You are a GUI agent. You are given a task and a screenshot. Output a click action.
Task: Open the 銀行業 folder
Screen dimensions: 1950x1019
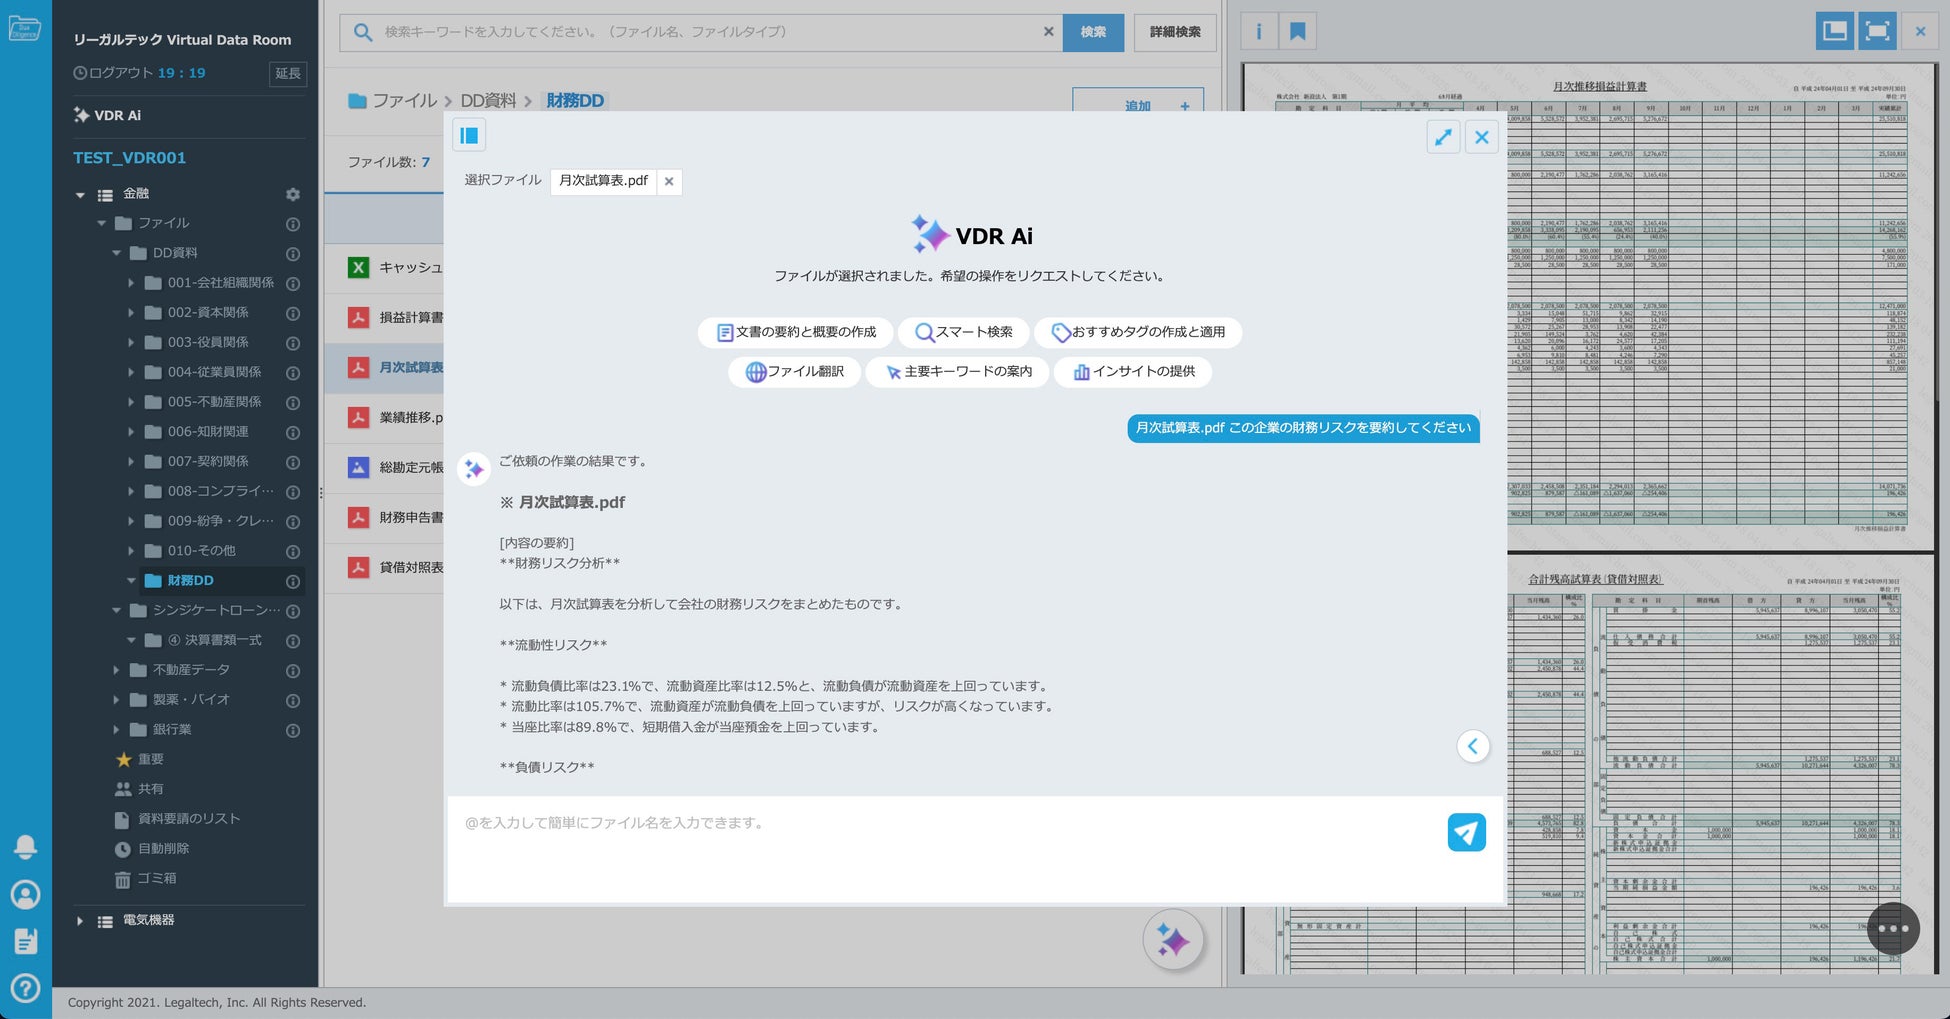(171, 730)
